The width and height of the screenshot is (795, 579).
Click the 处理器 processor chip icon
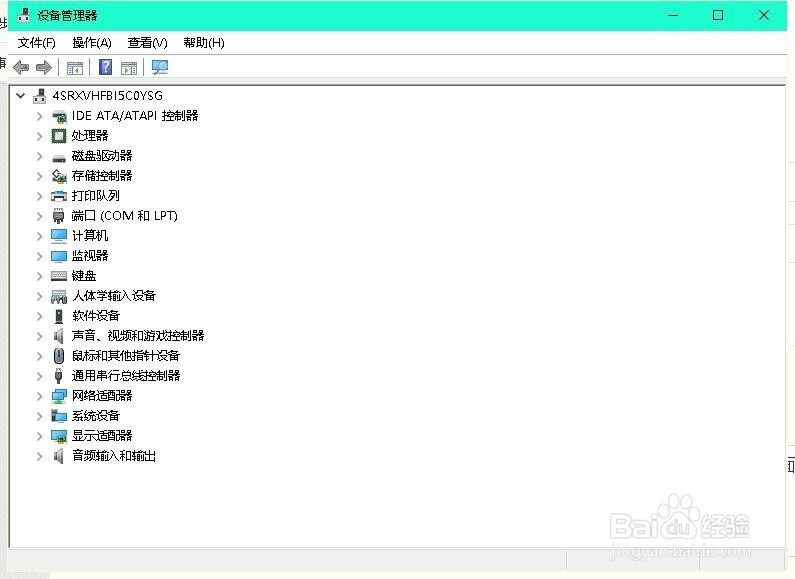pyautogui.click(x=59, y=136)
